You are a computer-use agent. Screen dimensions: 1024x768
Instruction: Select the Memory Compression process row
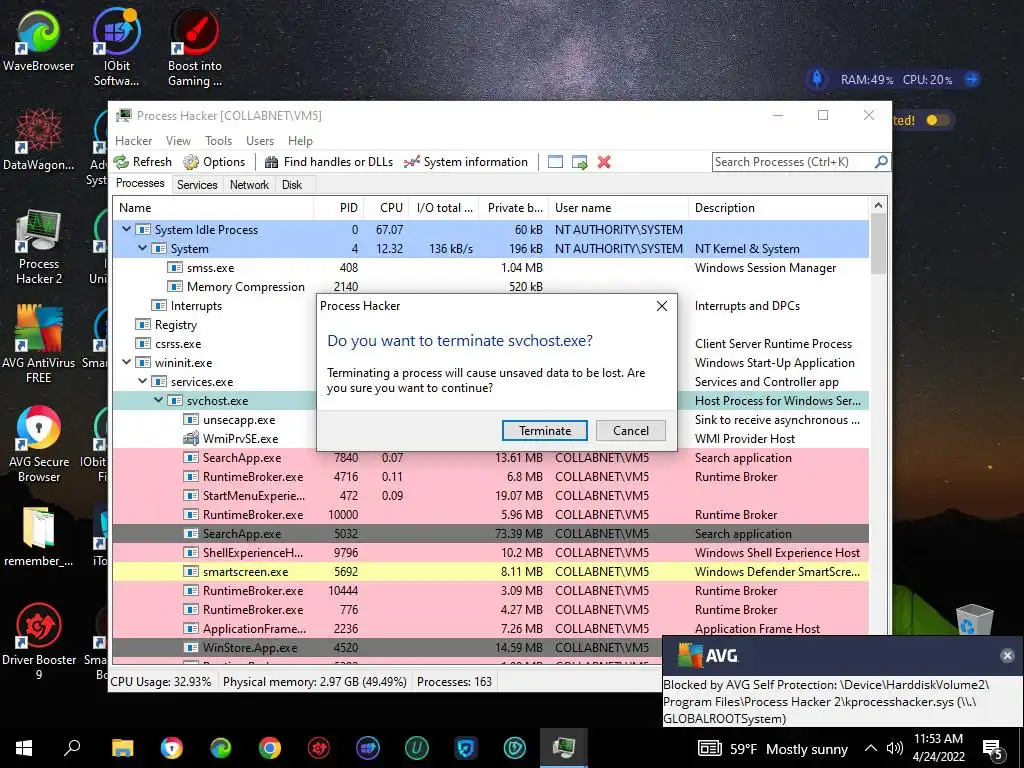[x=490, y=287]
